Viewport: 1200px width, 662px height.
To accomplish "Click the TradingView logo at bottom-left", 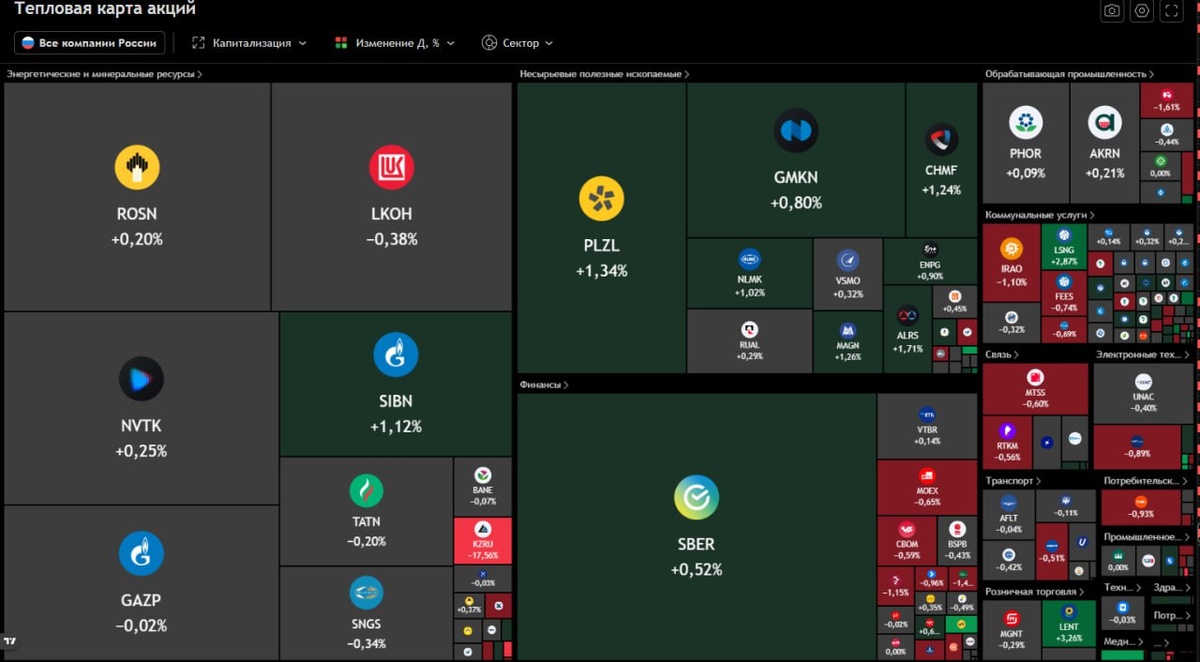I will (10, 641).
